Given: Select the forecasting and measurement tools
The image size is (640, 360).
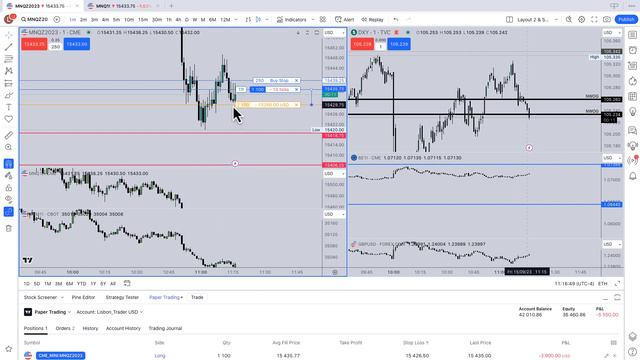Looking at the screenshot, I should (x=9, y=83).
